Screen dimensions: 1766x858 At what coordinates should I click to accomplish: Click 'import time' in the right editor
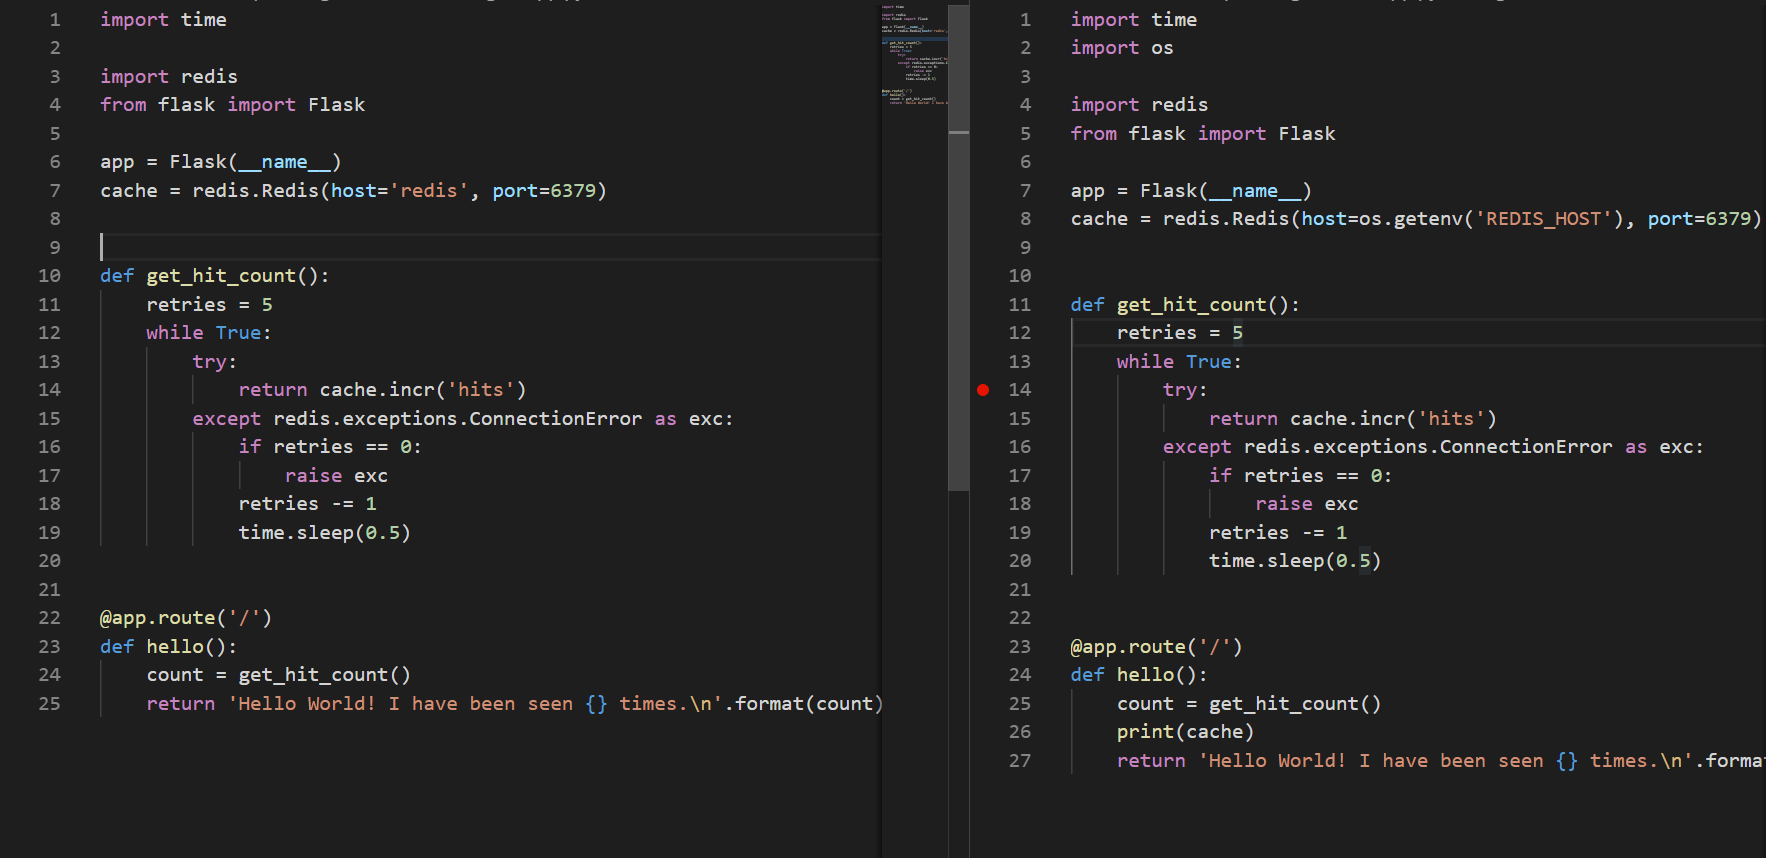(x=1134, y=20)
